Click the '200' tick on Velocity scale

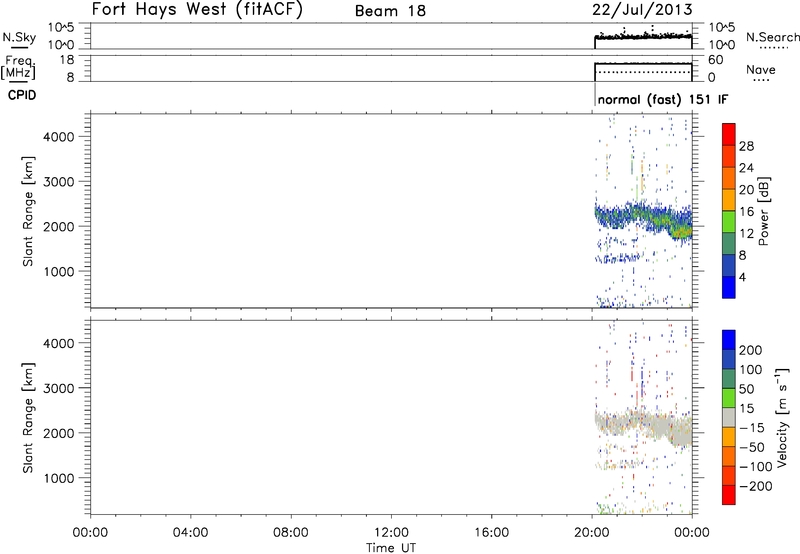pyautogui.click(x=751, y=350)
